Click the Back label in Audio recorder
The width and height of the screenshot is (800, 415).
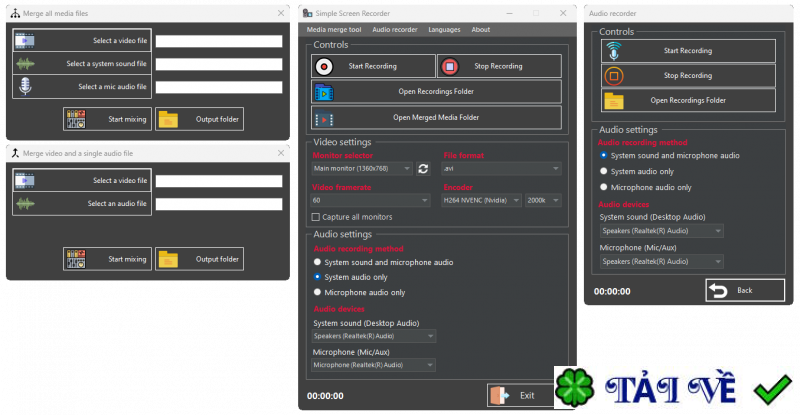(744, 290)
